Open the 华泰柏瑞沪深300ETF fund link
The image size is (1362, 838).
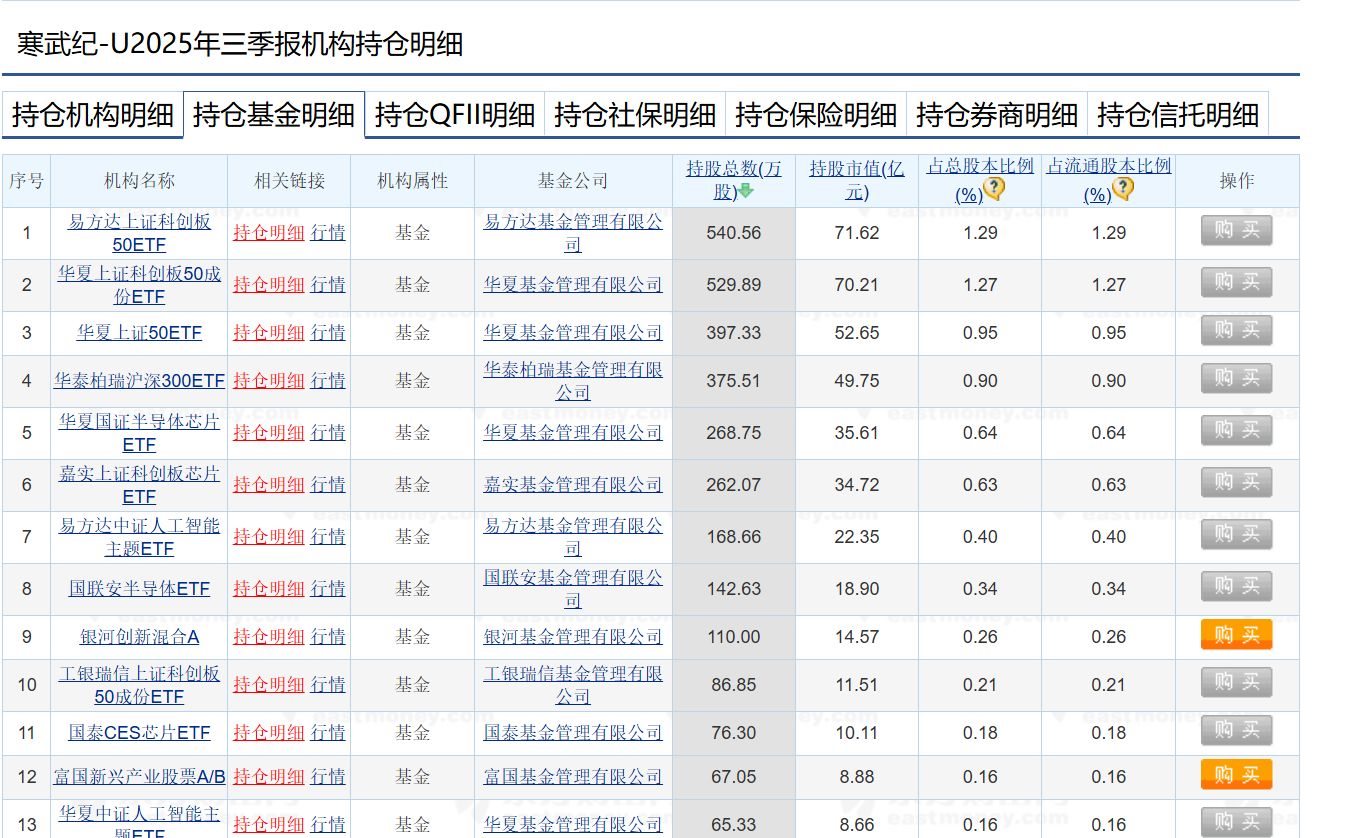tap(139, 381)
